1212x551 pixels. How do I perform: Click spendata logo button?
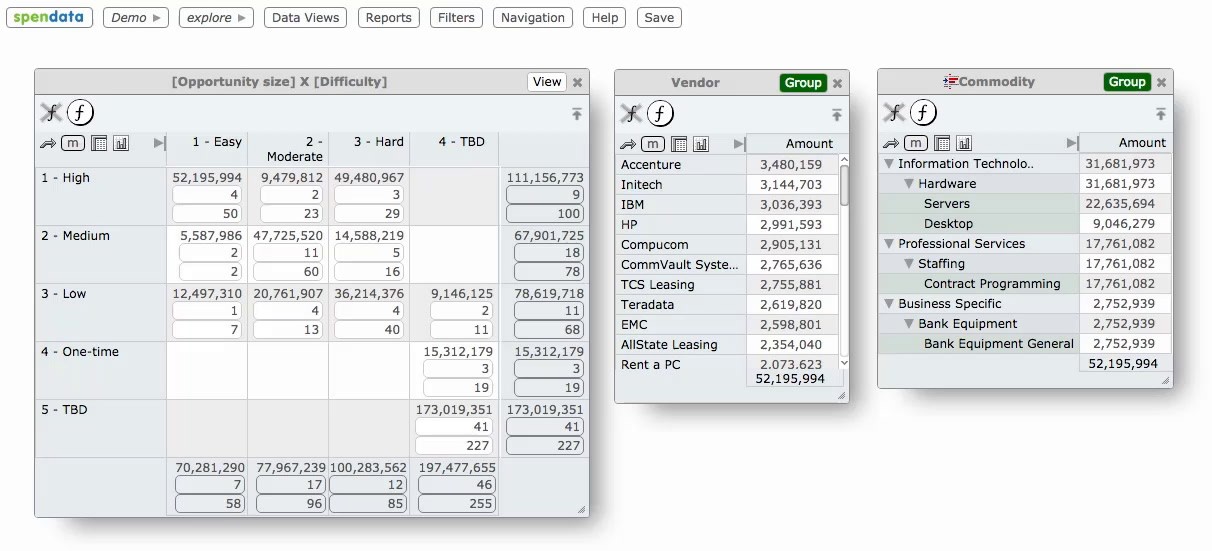tap(49, 17)
